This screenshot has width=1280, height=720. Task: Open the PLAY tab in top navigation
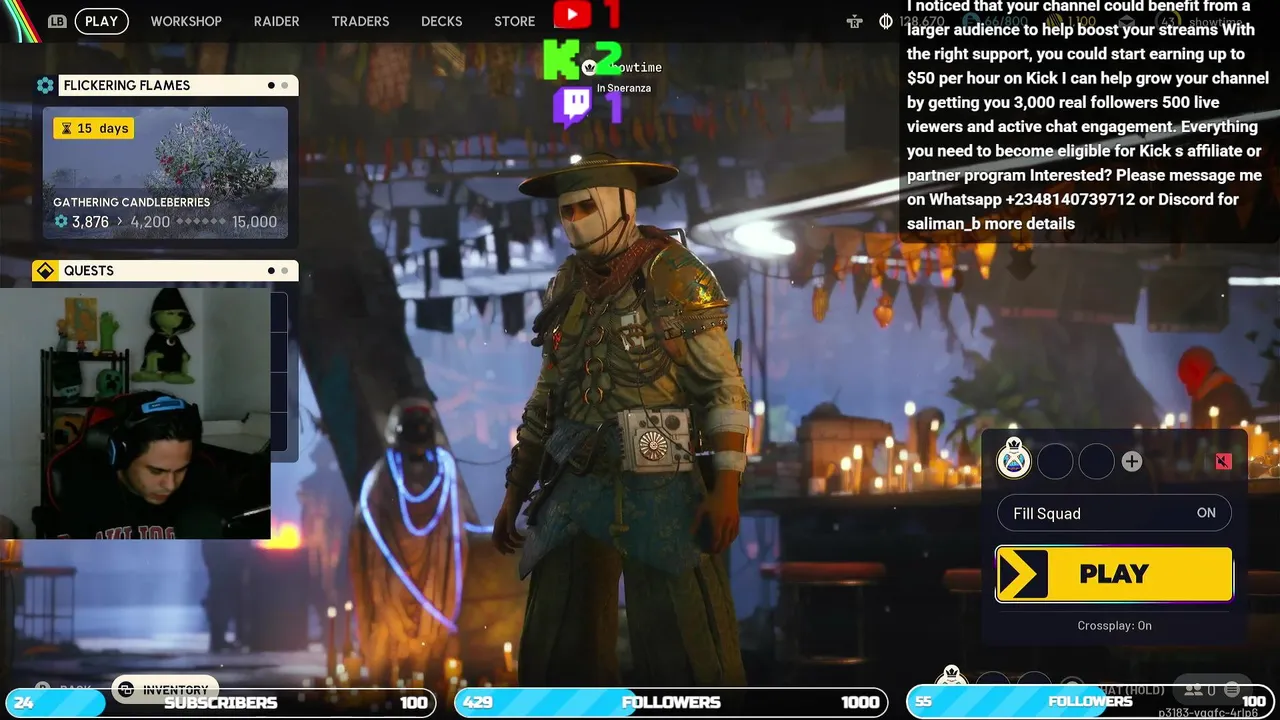[x=101, y=21]
